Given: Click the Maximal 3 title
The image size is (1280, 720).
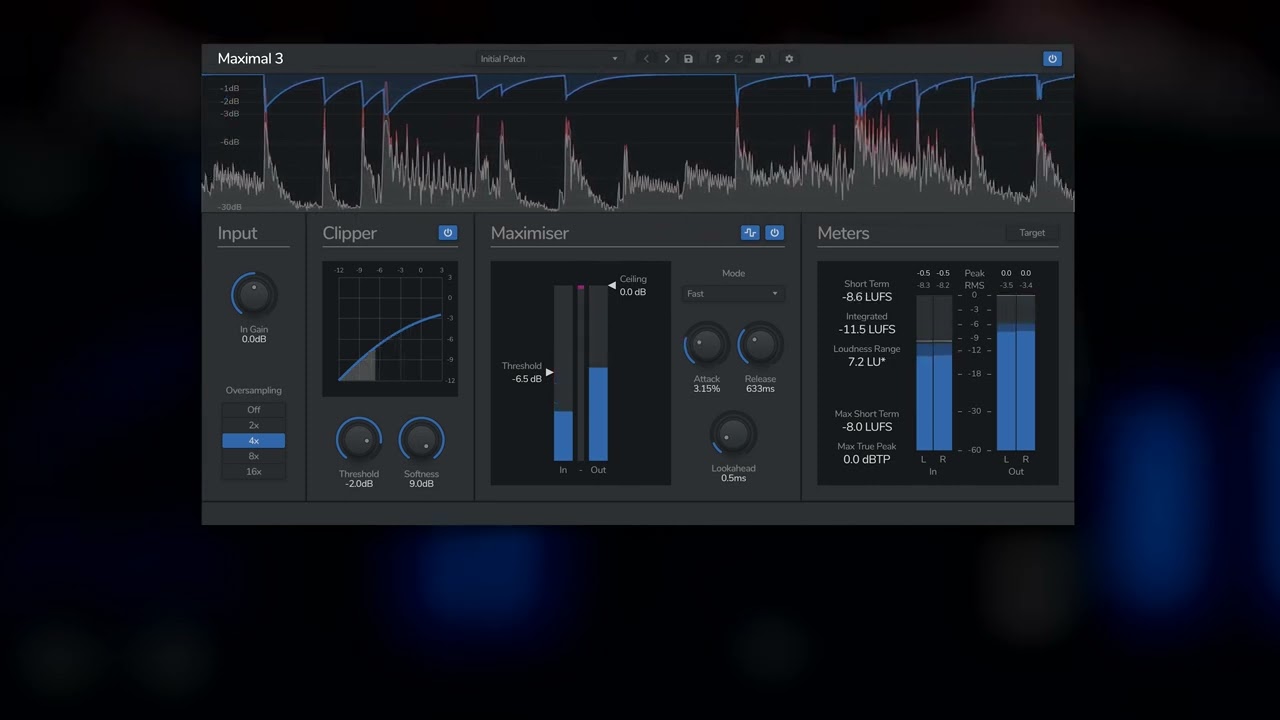Looking at the screenshot, I should click(x=250, y=59).
